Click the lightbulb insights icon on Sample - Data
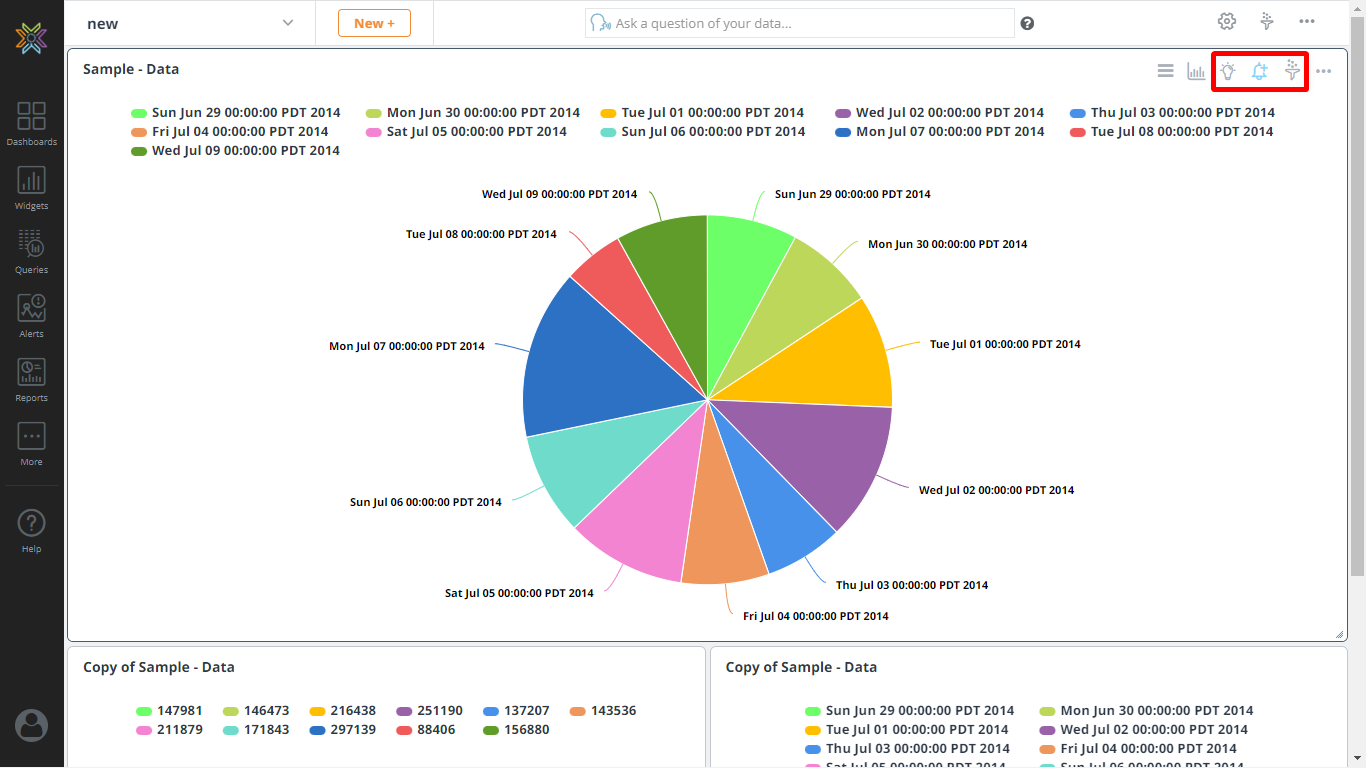This screenshot has height=768, width=1366. pyautogui.click(x=1228, y=71)
